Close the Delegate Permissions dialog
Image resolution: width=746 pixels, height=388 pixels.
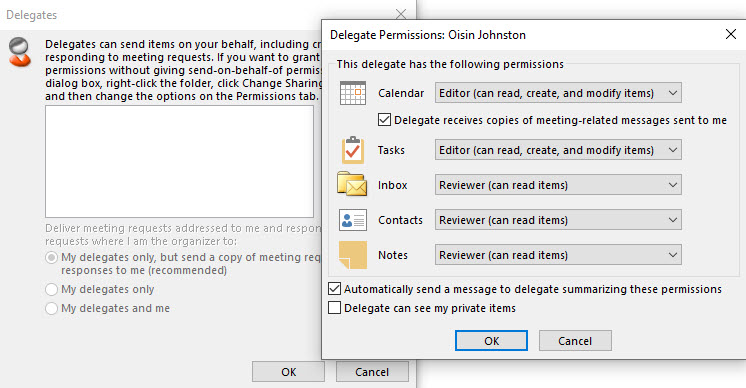coord(731,34)
